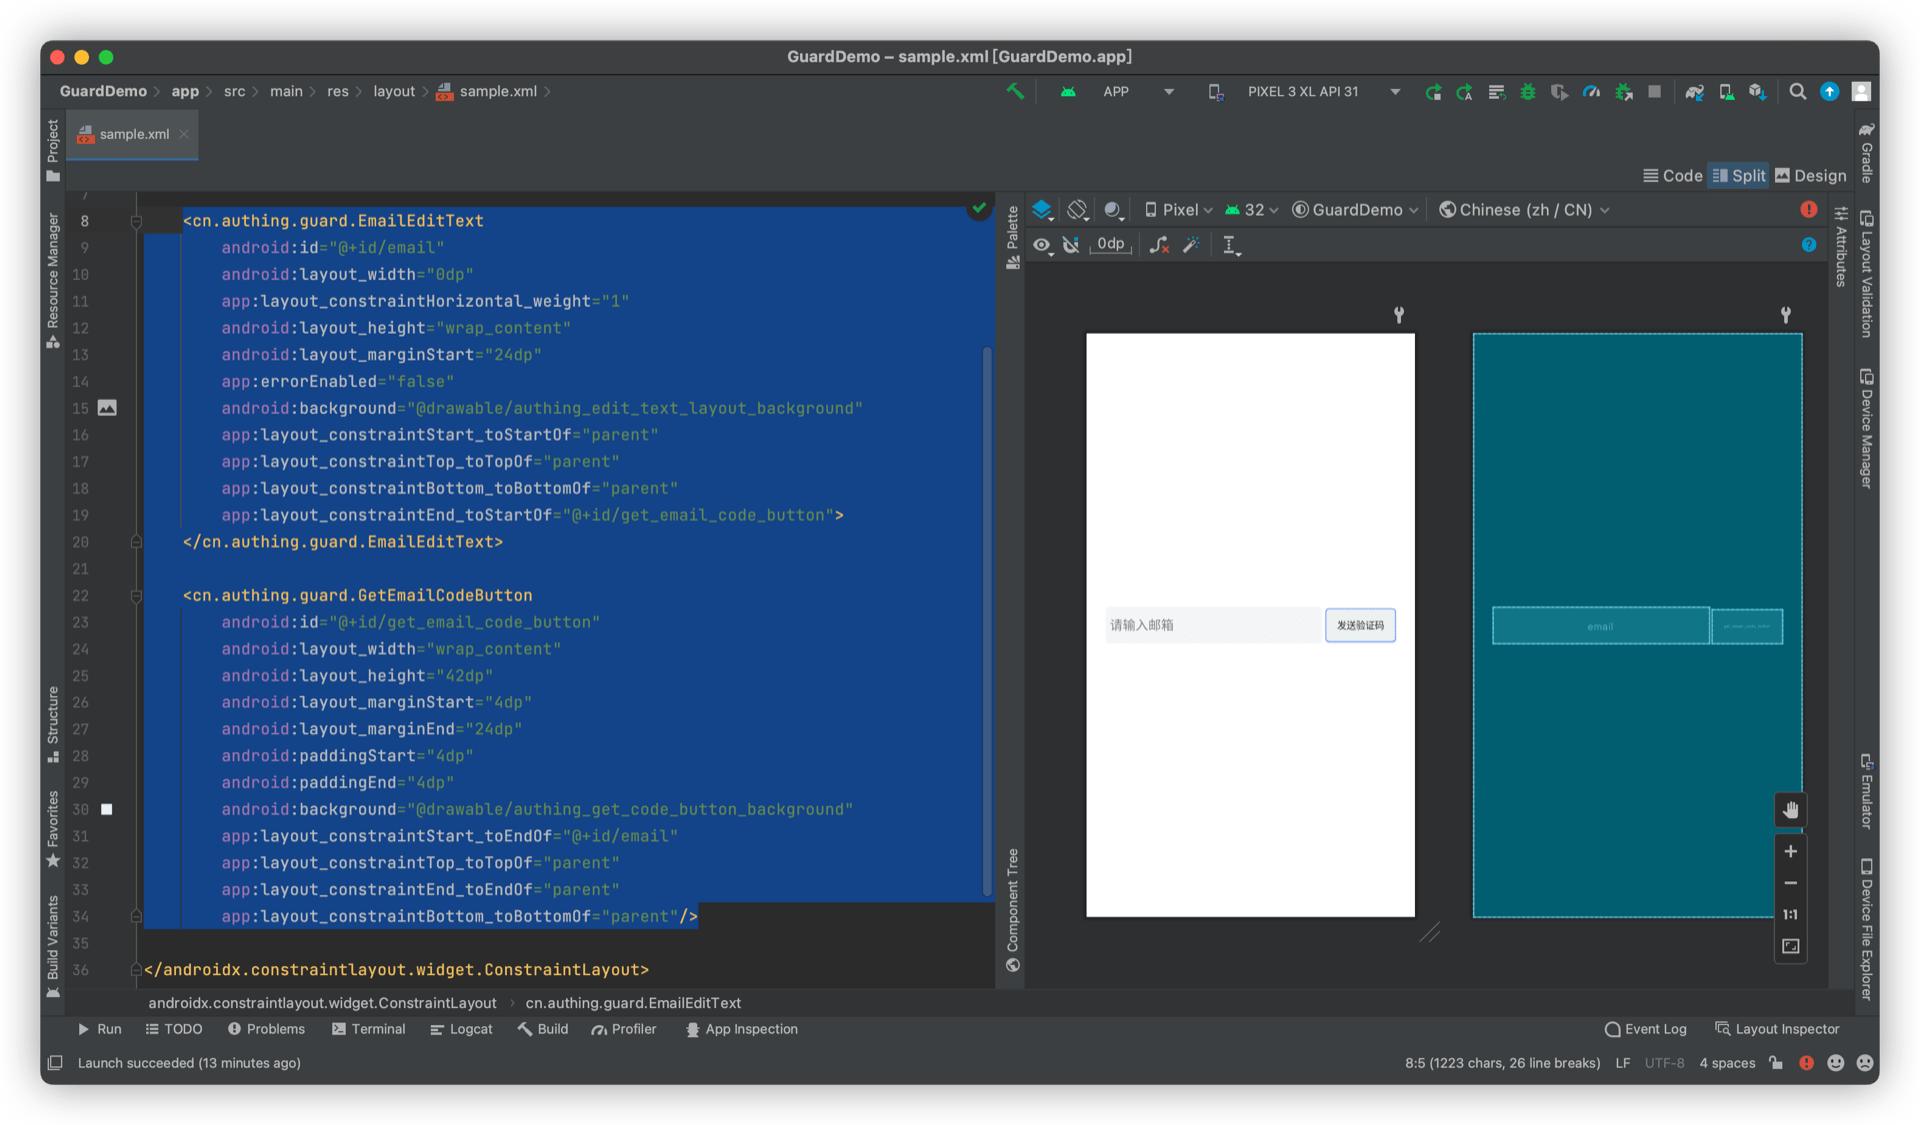
Task: Collapse the EmailEditText tag fold marker at line 8
Action: (136, 221)
